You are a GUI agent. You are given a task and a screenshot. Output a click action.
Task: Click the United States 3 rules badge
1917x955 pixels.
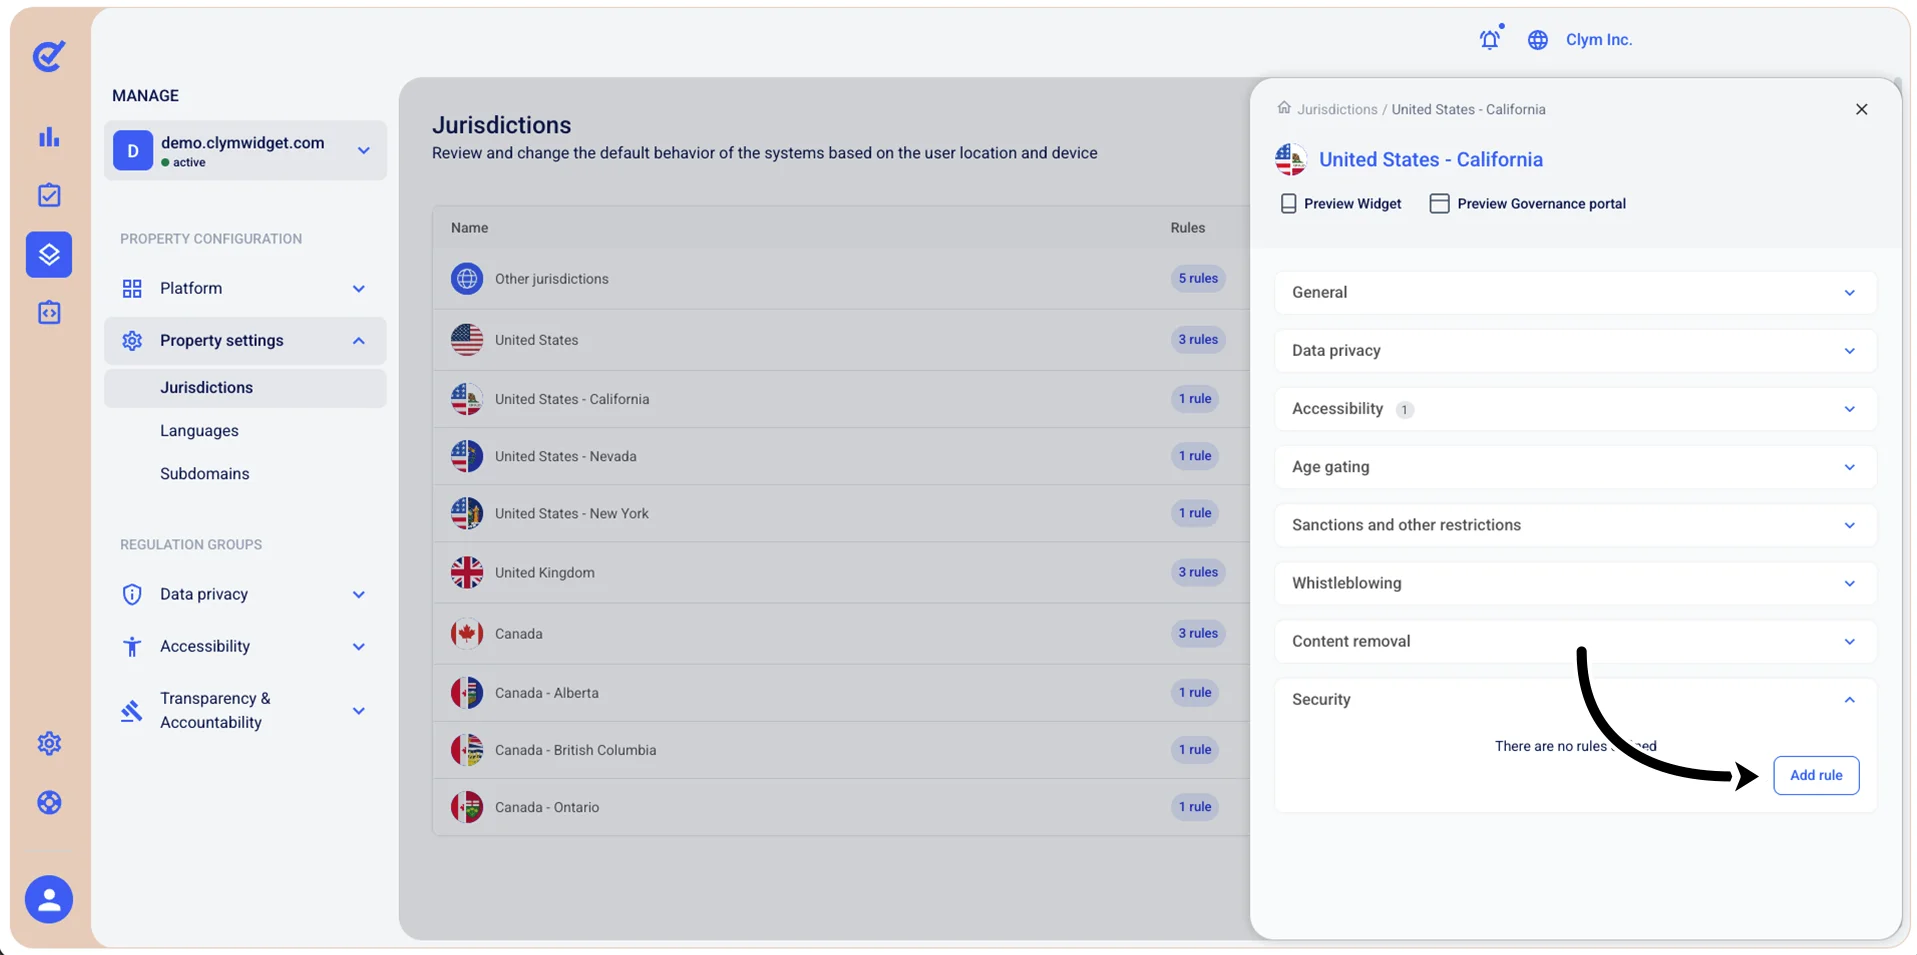(1198, 340)
